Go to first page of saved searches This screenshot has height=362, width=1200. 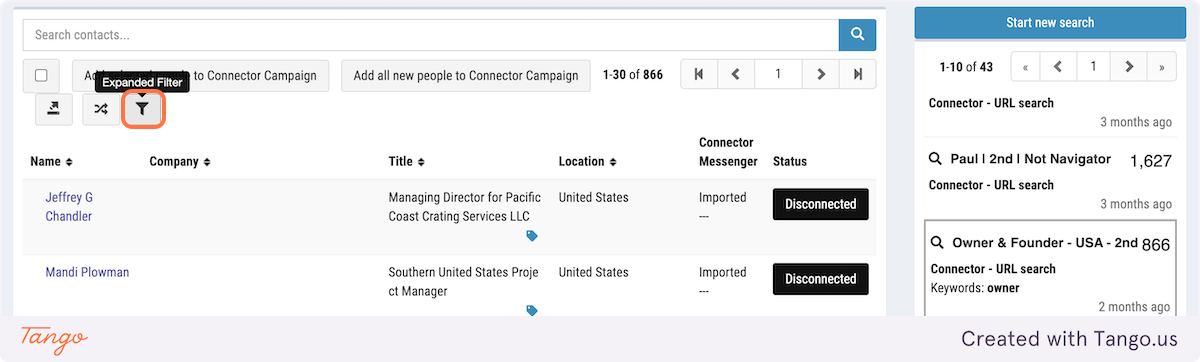[x=1025, y=67]
